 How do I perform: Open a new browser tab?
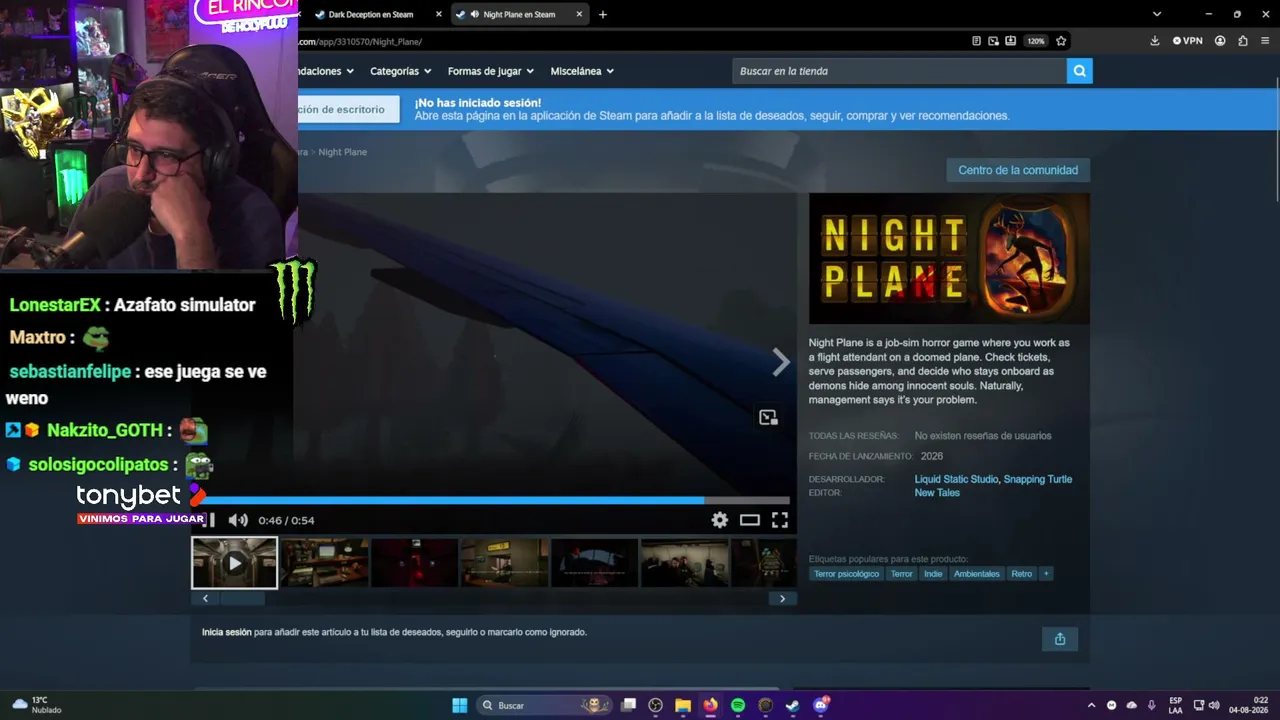coord(602,14)
